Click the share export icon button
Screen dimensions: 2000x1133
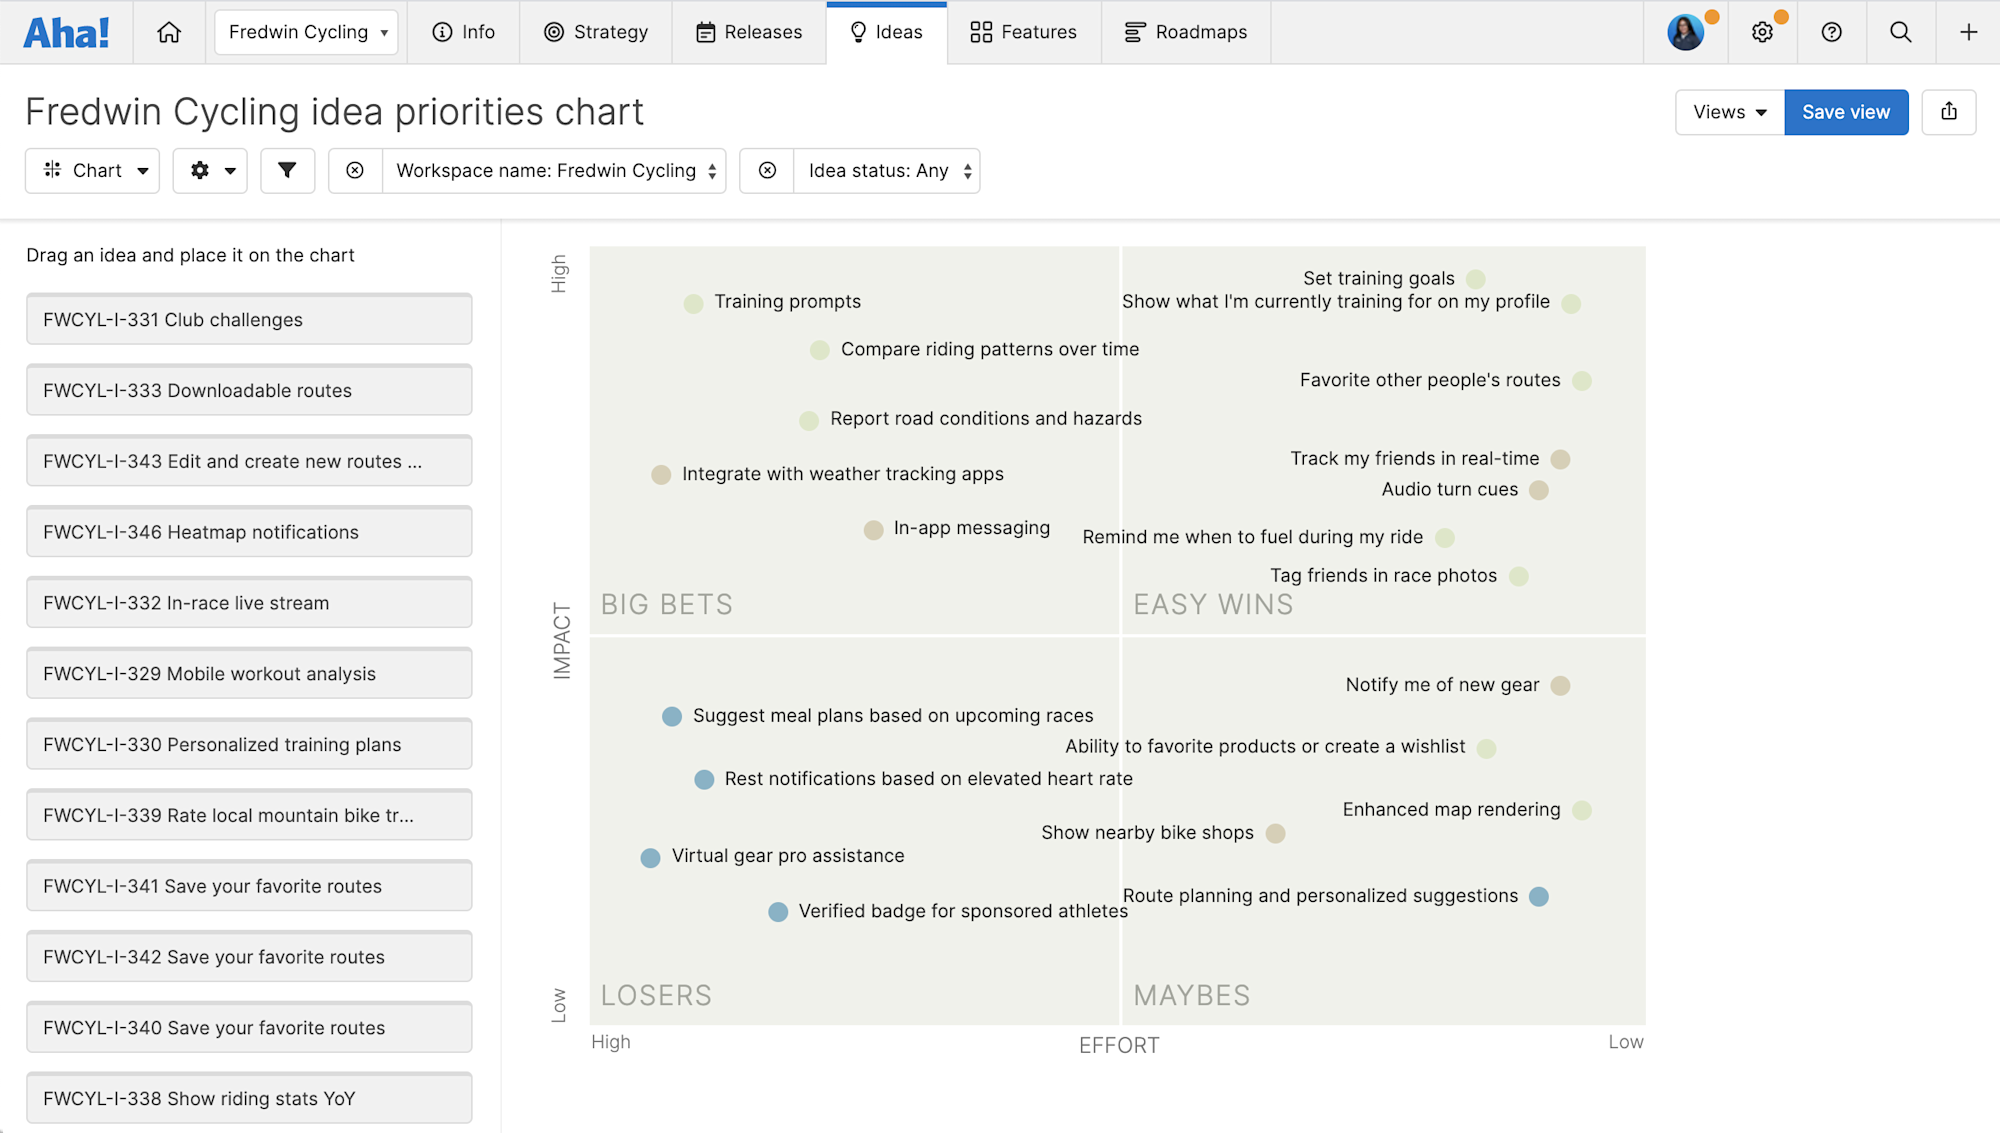point(1948,112)
